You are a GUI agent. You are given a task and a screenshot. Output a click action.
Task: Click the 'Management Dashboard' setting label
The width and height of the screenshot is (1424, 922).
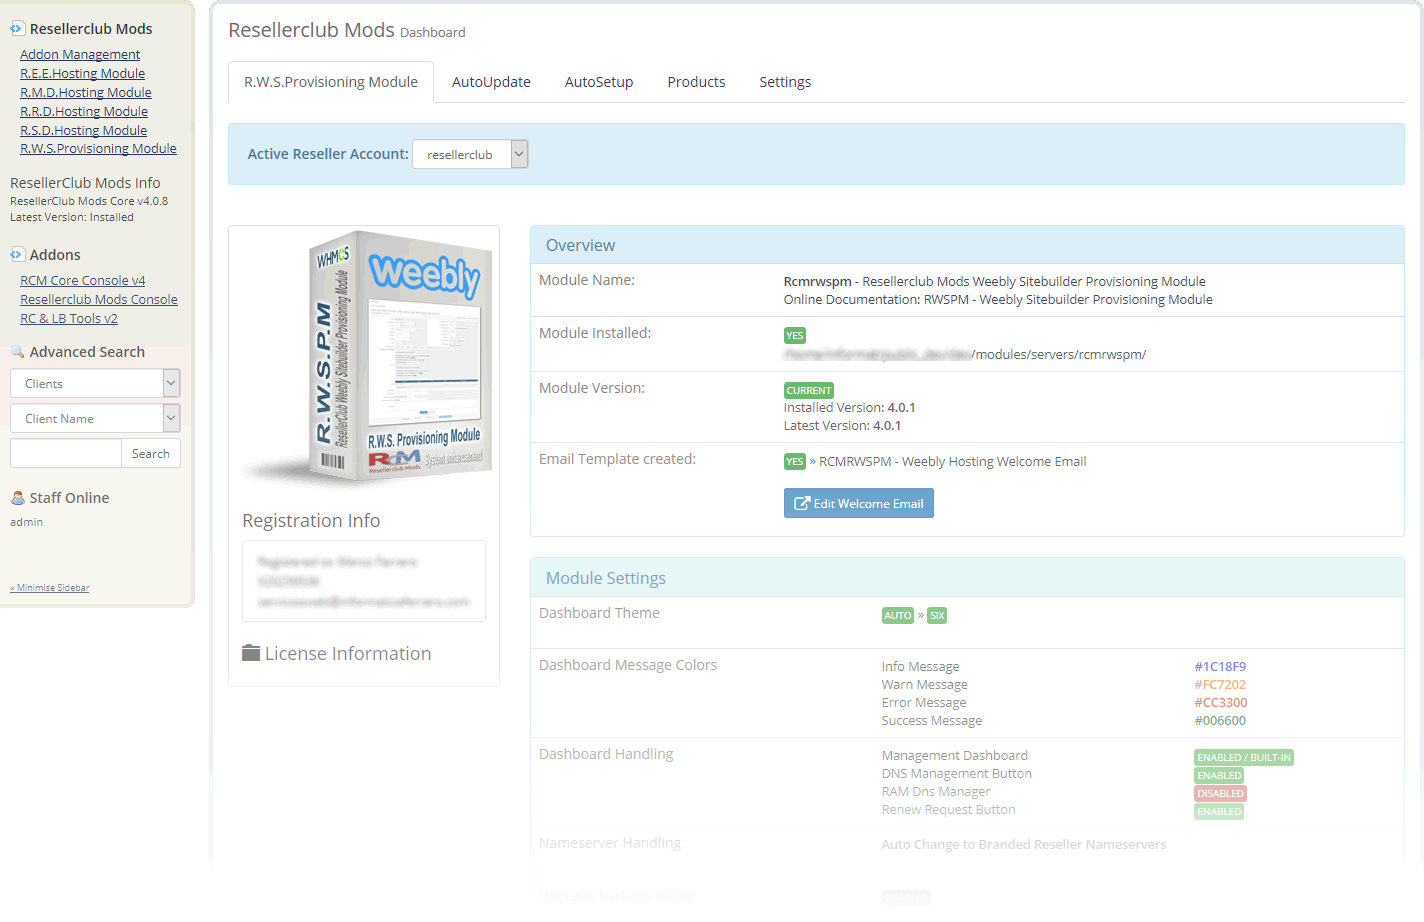pos(954,756)
